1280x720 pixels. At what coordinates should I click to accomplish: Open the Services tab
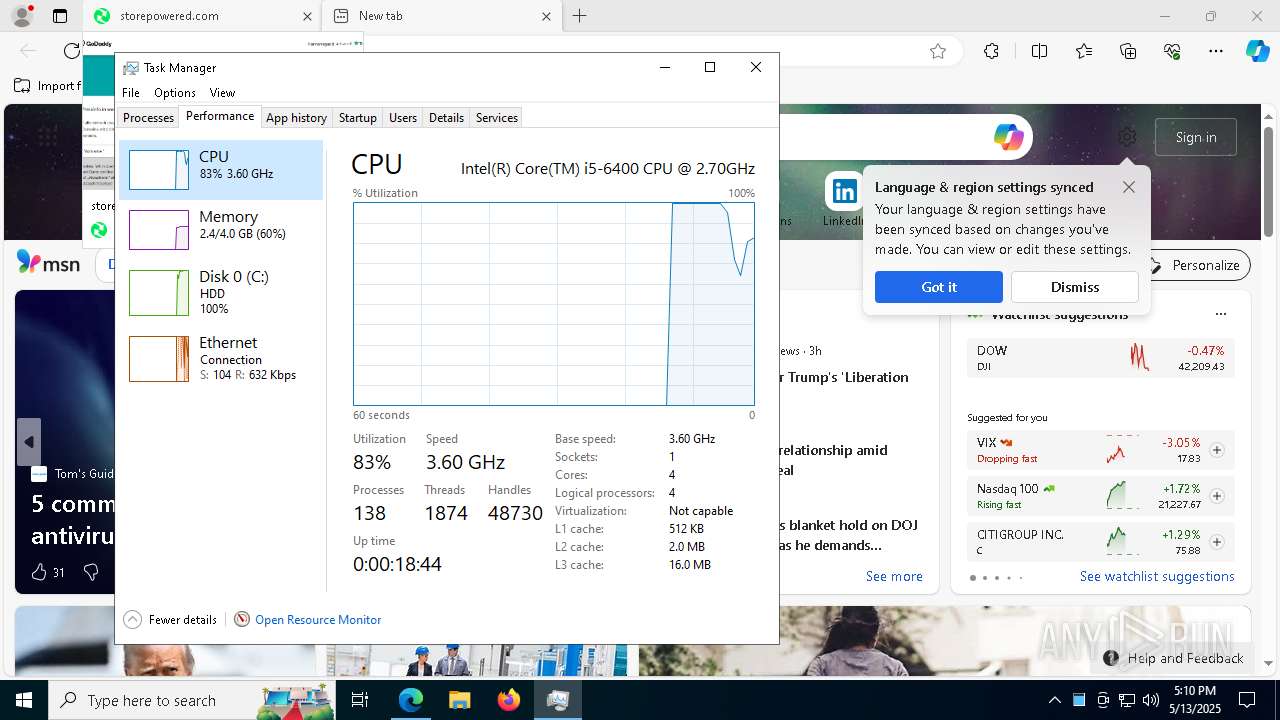point(497,118)
